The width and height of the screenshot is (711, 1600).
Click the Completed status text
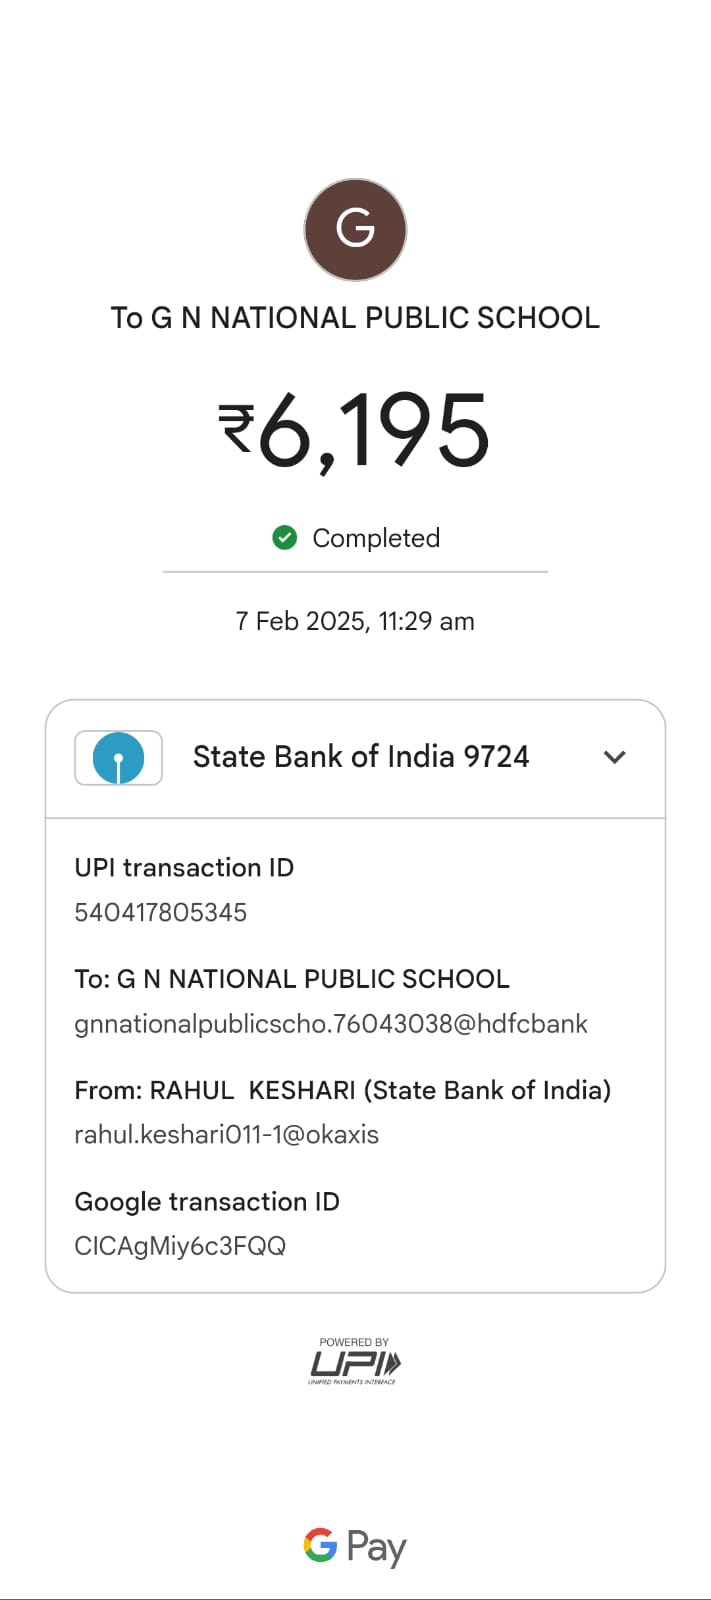[x=376, y=538]
